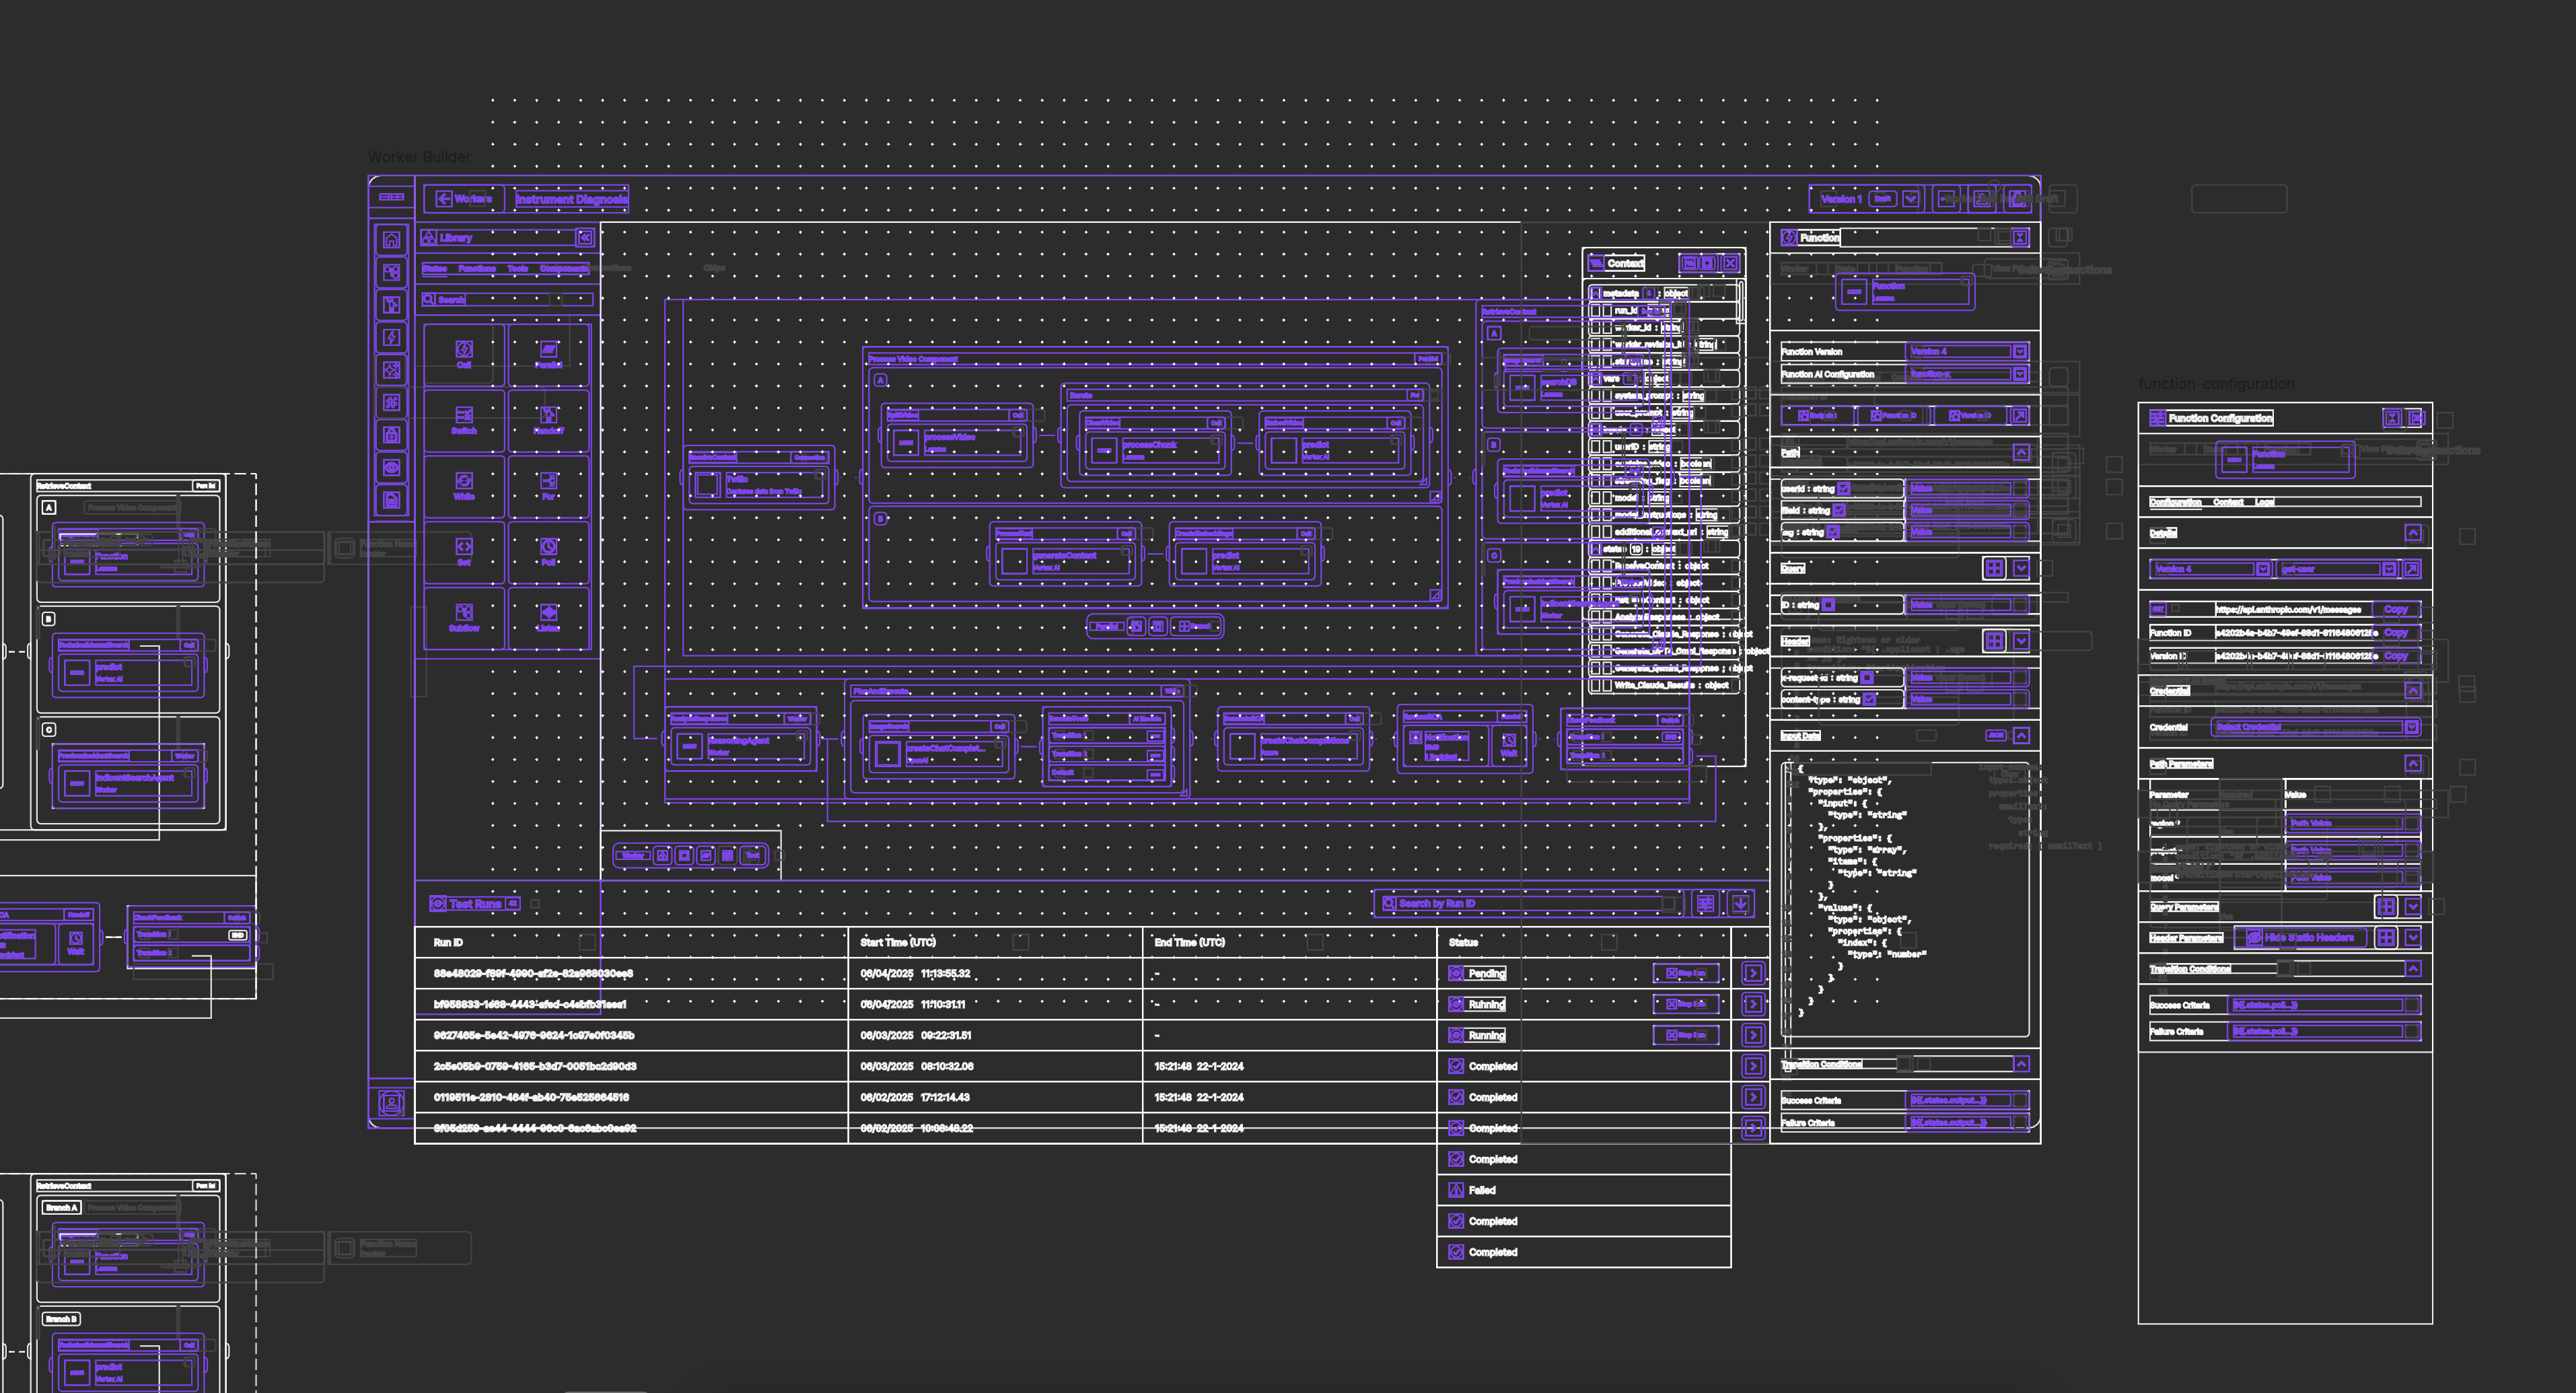Select the Handoff state in Library

(548, 420)
